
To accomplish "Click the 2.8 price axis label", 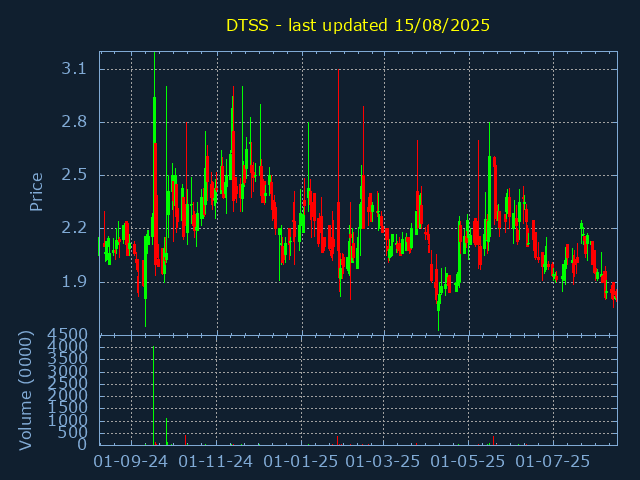I will pyautogui.click(x=74, y=122).
